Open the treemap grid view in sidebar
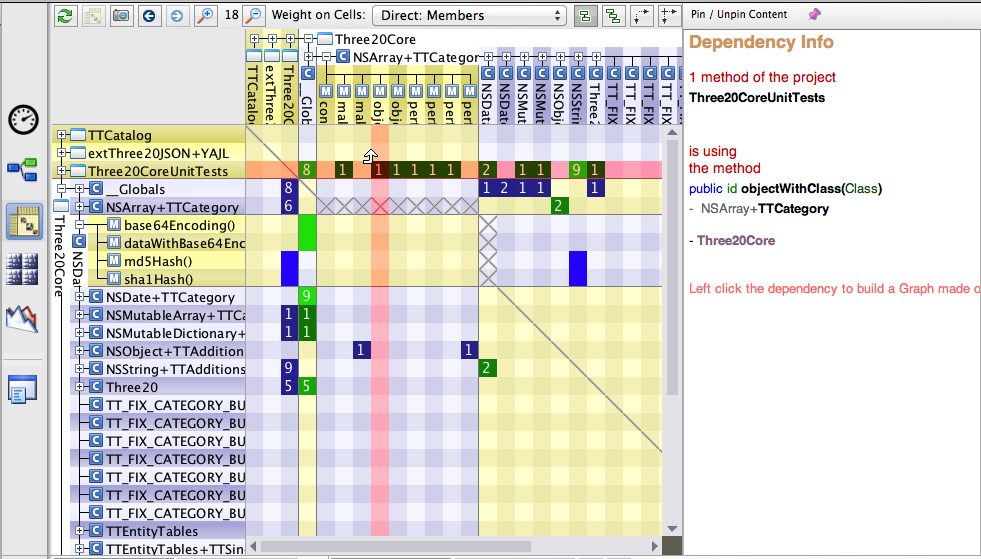Viewport: 981px width, 559px height. [22, 270]
